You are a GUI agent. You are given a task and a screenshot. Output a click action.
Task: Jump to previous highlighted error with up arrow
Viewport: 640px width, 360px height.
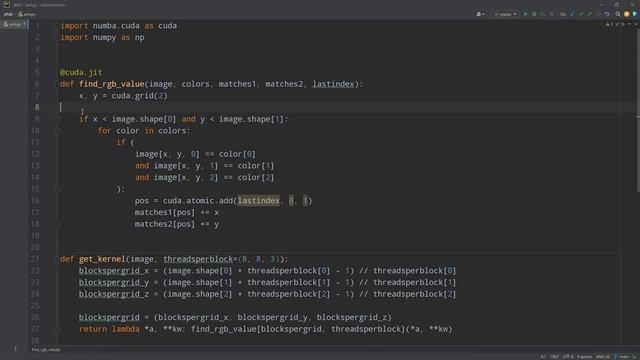[629, 24]
